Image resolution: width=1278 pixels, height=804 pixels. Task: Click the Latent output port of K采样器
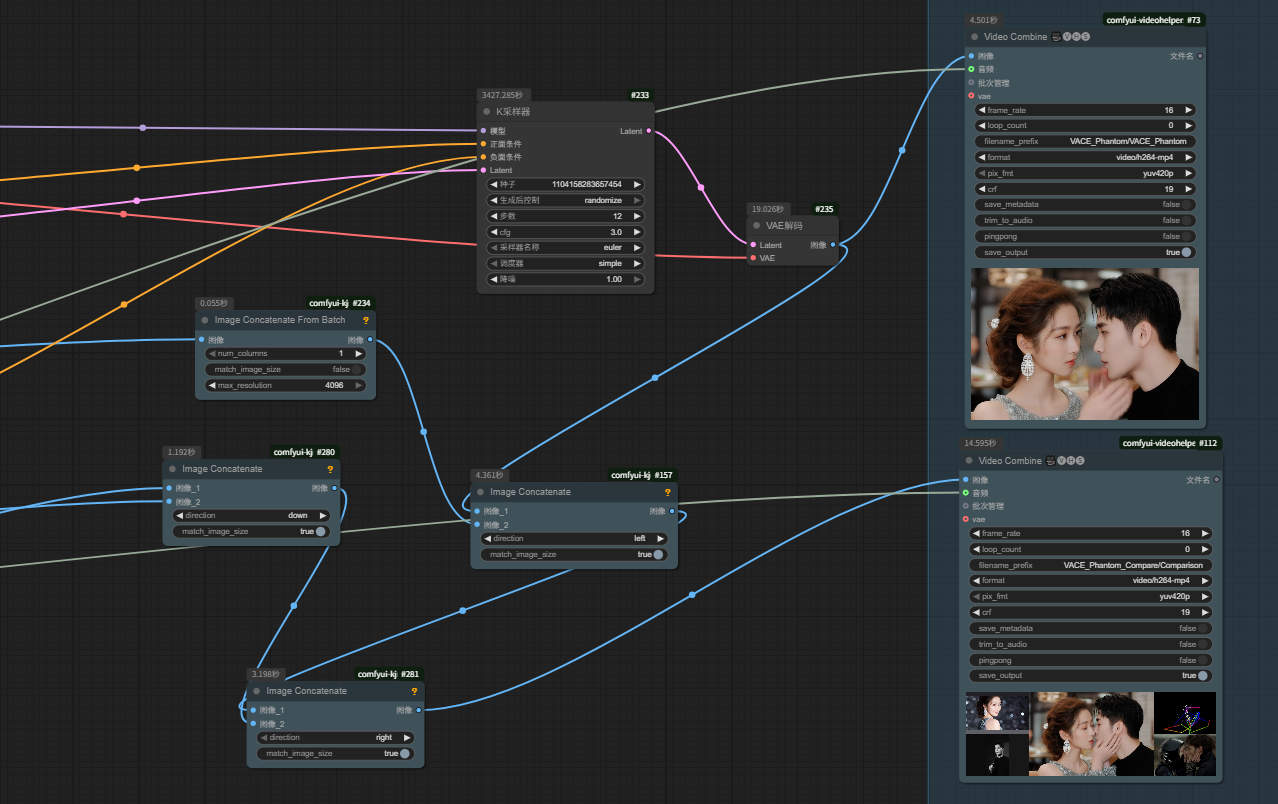[x=649, y=131]
